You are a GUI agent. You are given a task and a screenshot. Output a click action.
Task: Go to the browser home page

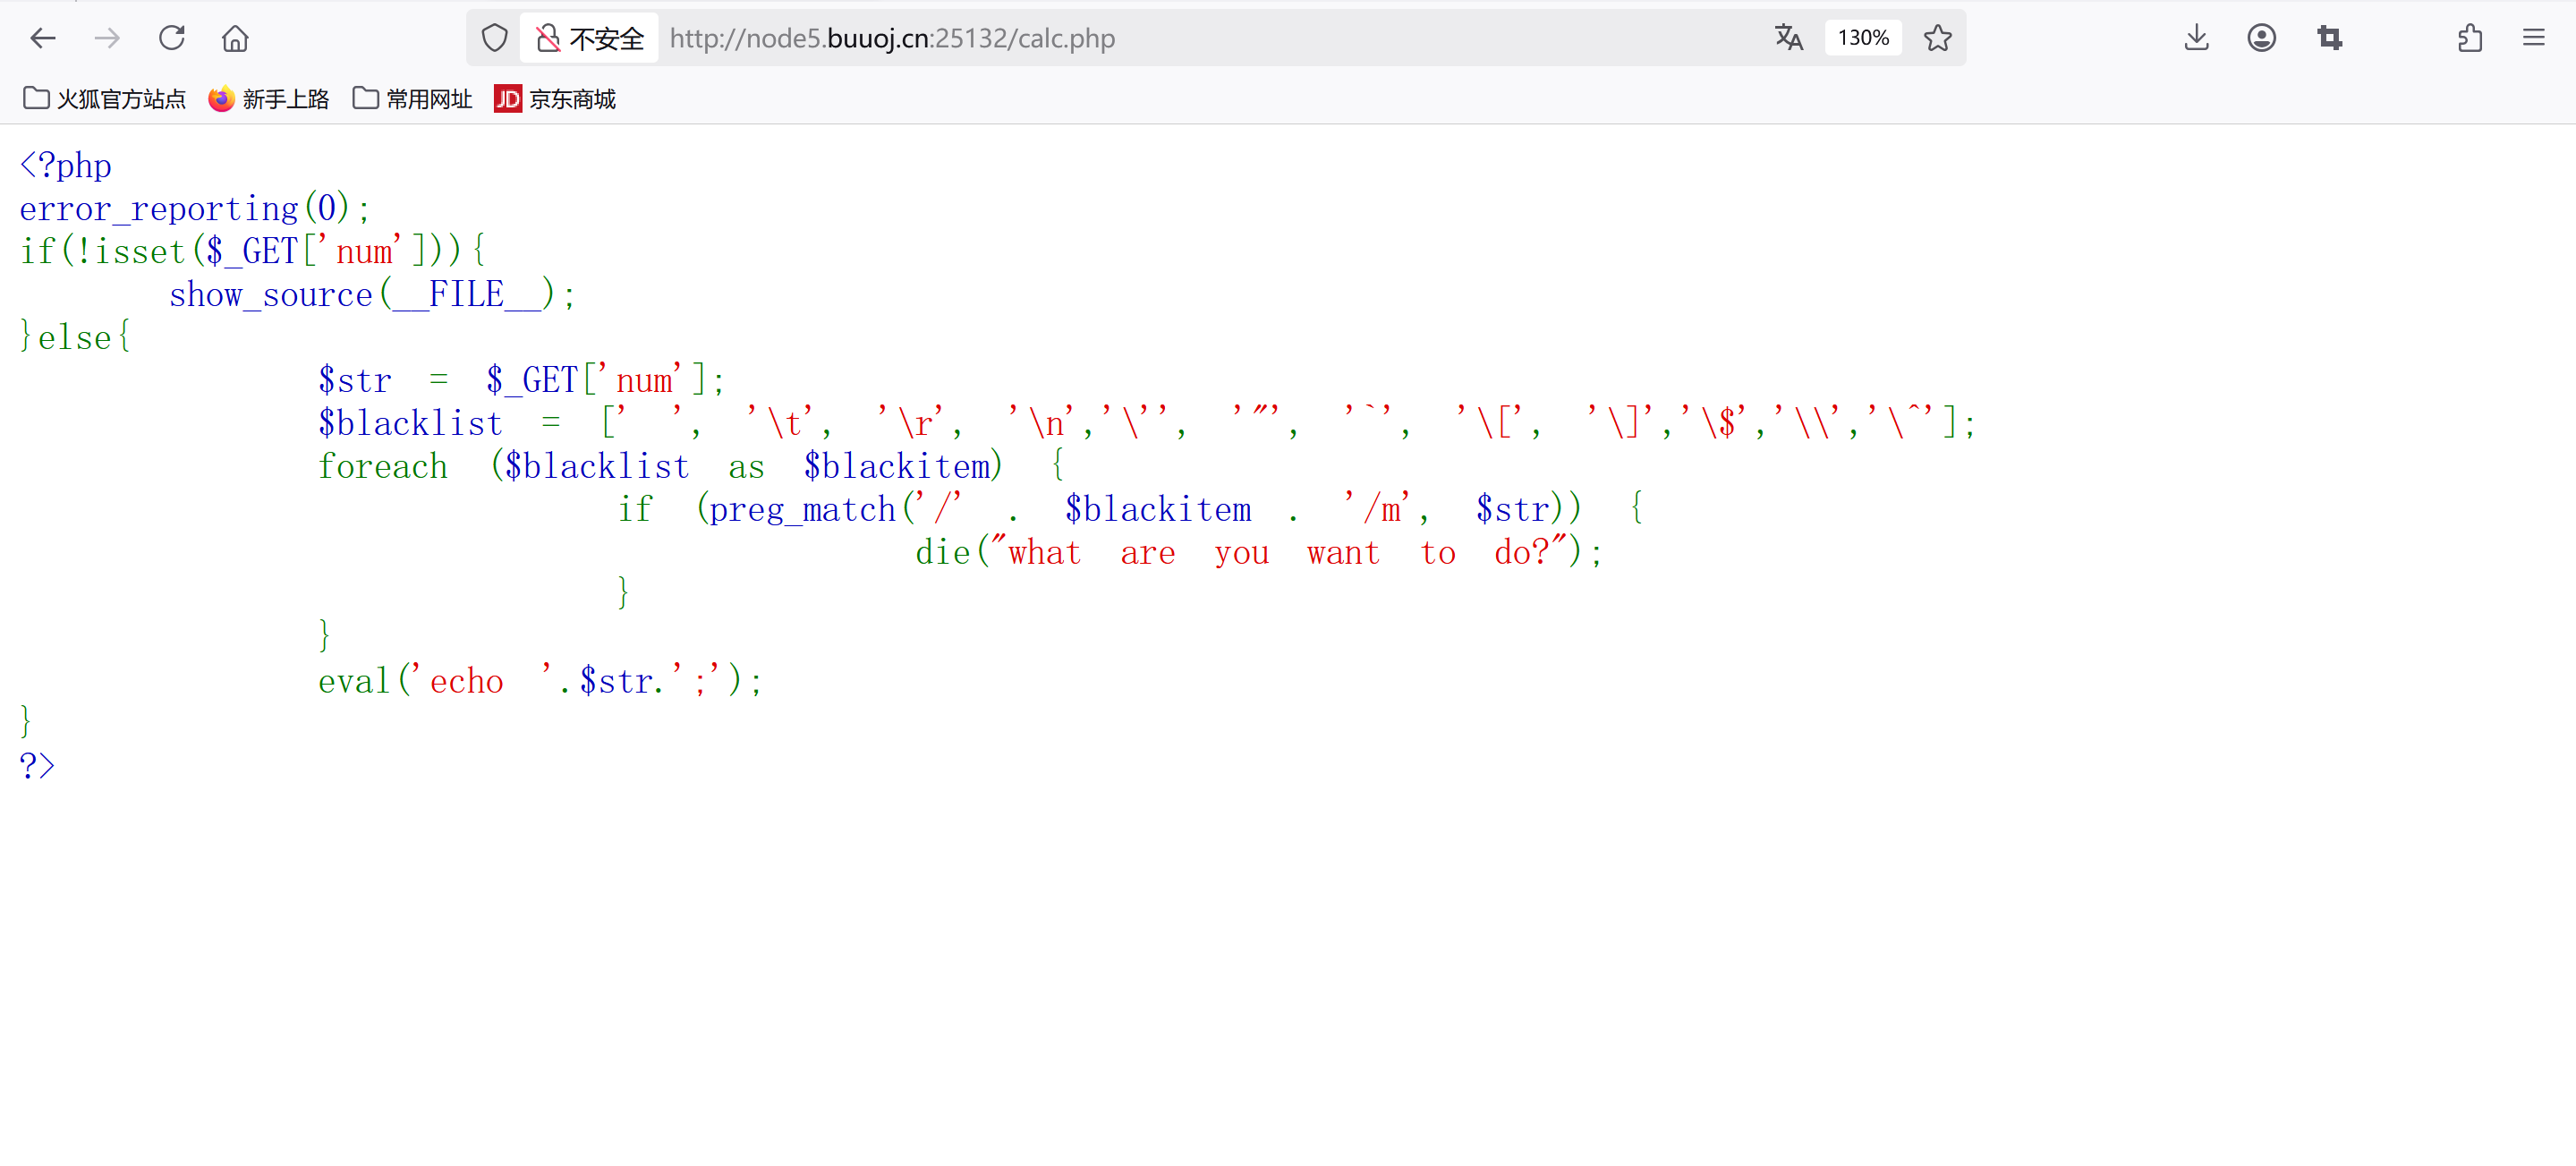(235, 38)
